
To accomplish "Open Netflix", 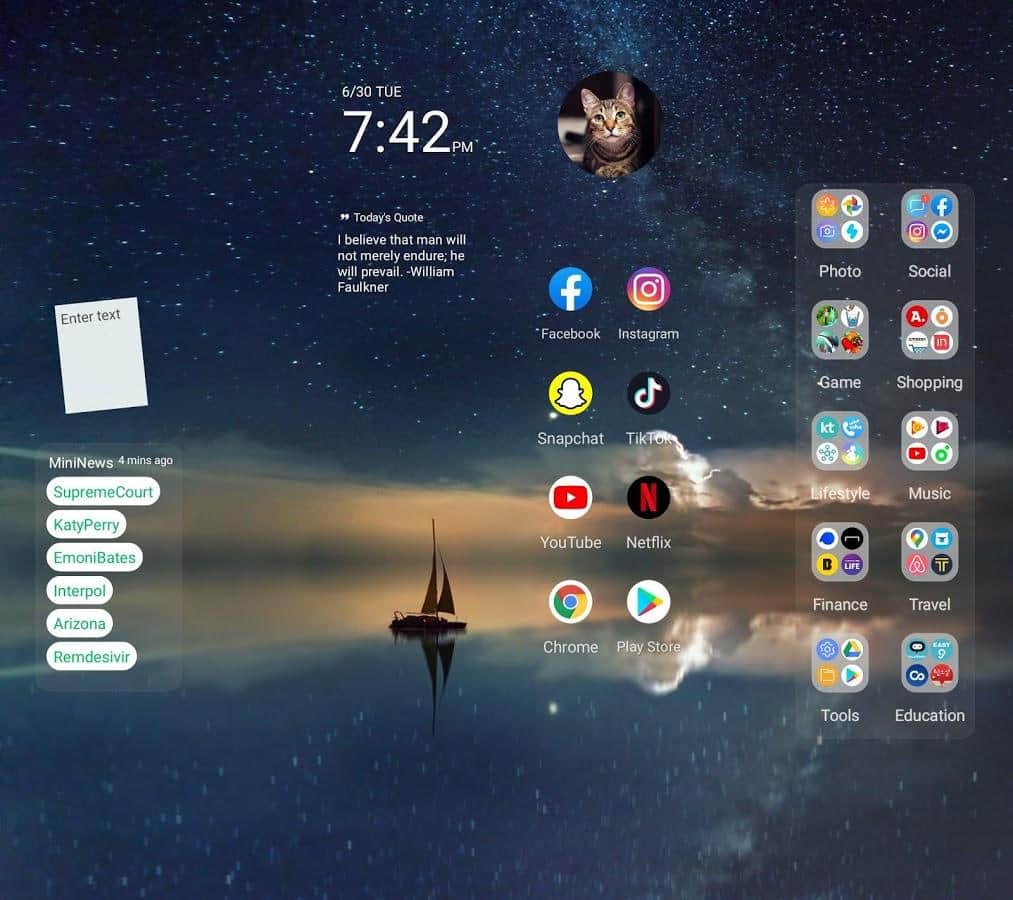I will coord(648,498).
